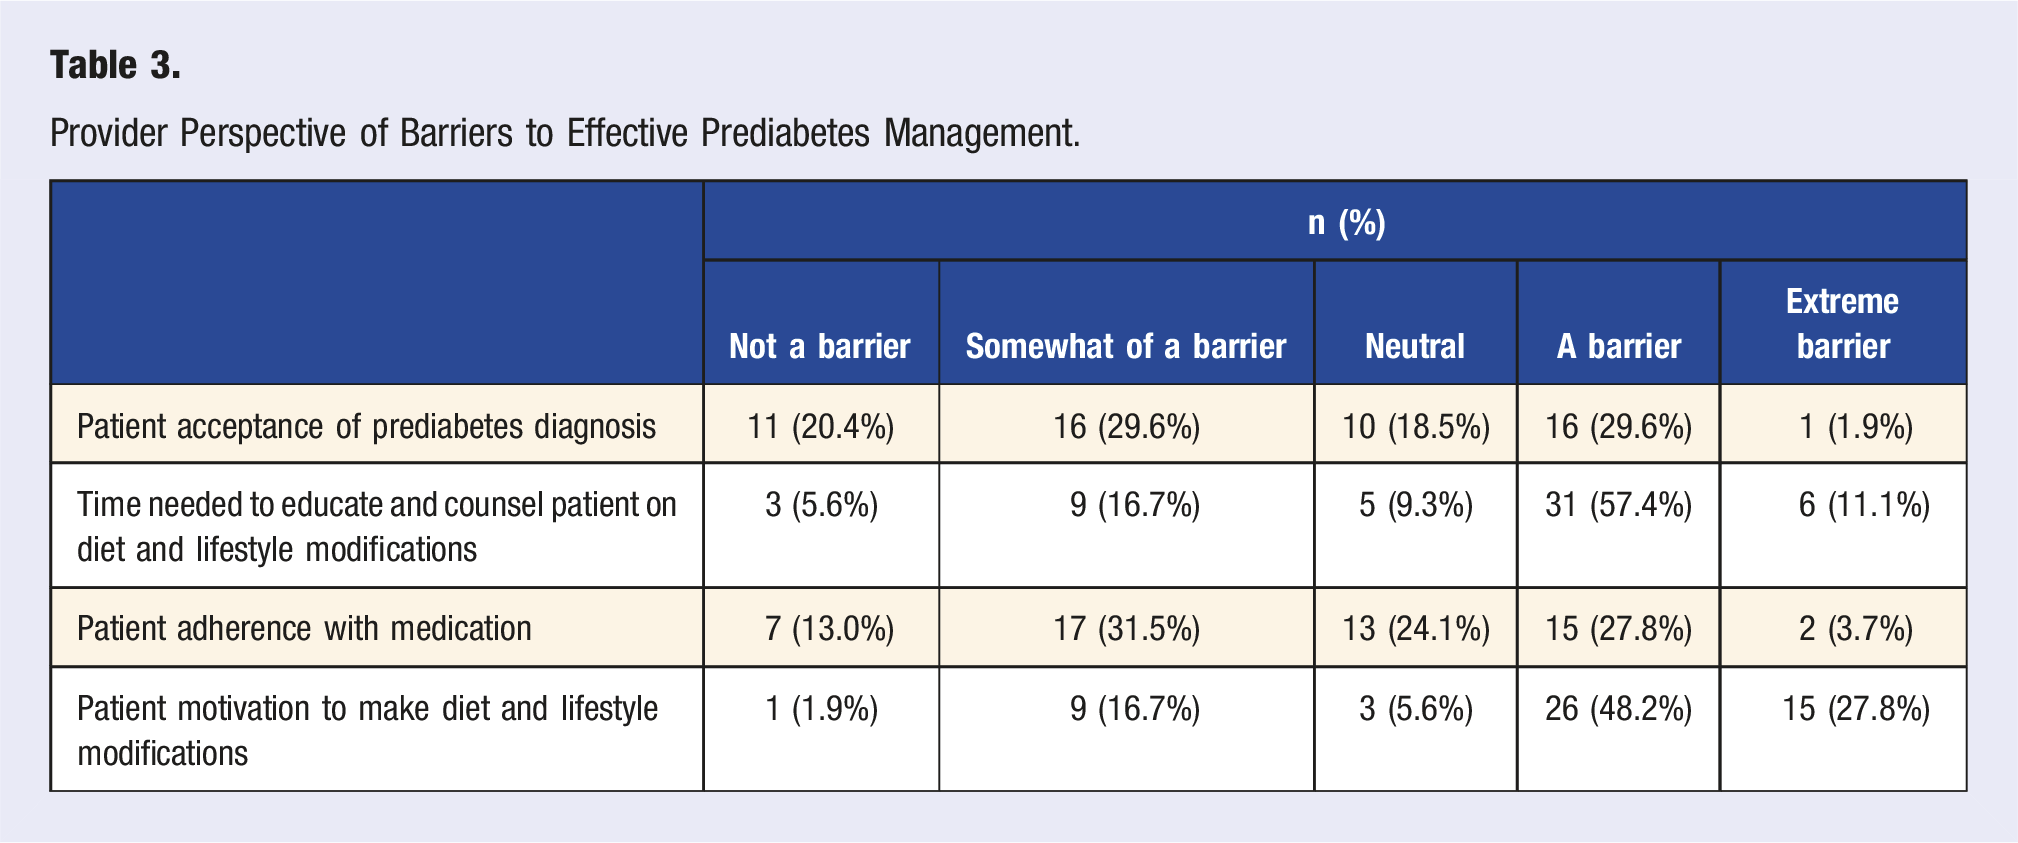Image resolution: width=2018 pixels, height=843 pixels.
Task: Select the cell showing 13 (24.1%)
Action: pyautogui.click(x=1416, y=628)
